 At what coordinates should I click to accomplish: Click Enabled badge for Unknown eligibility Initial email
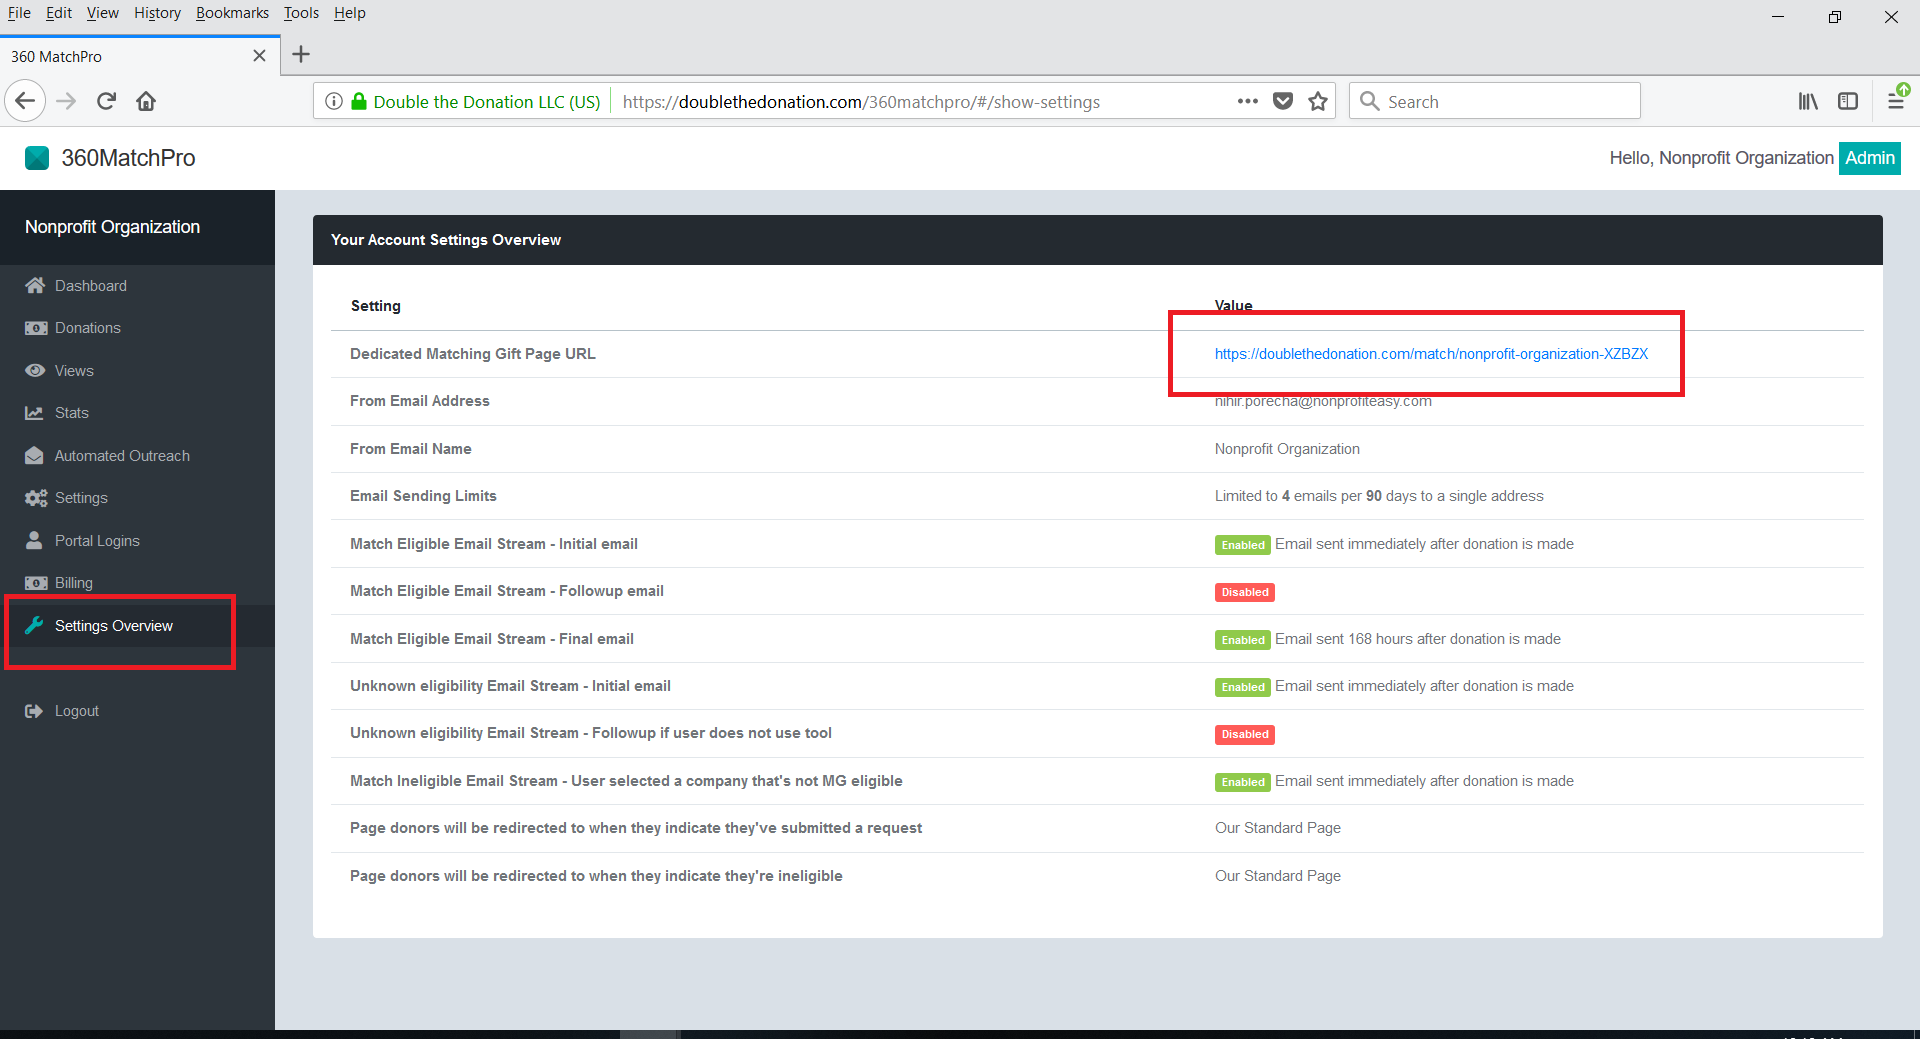coord(1243,687)
